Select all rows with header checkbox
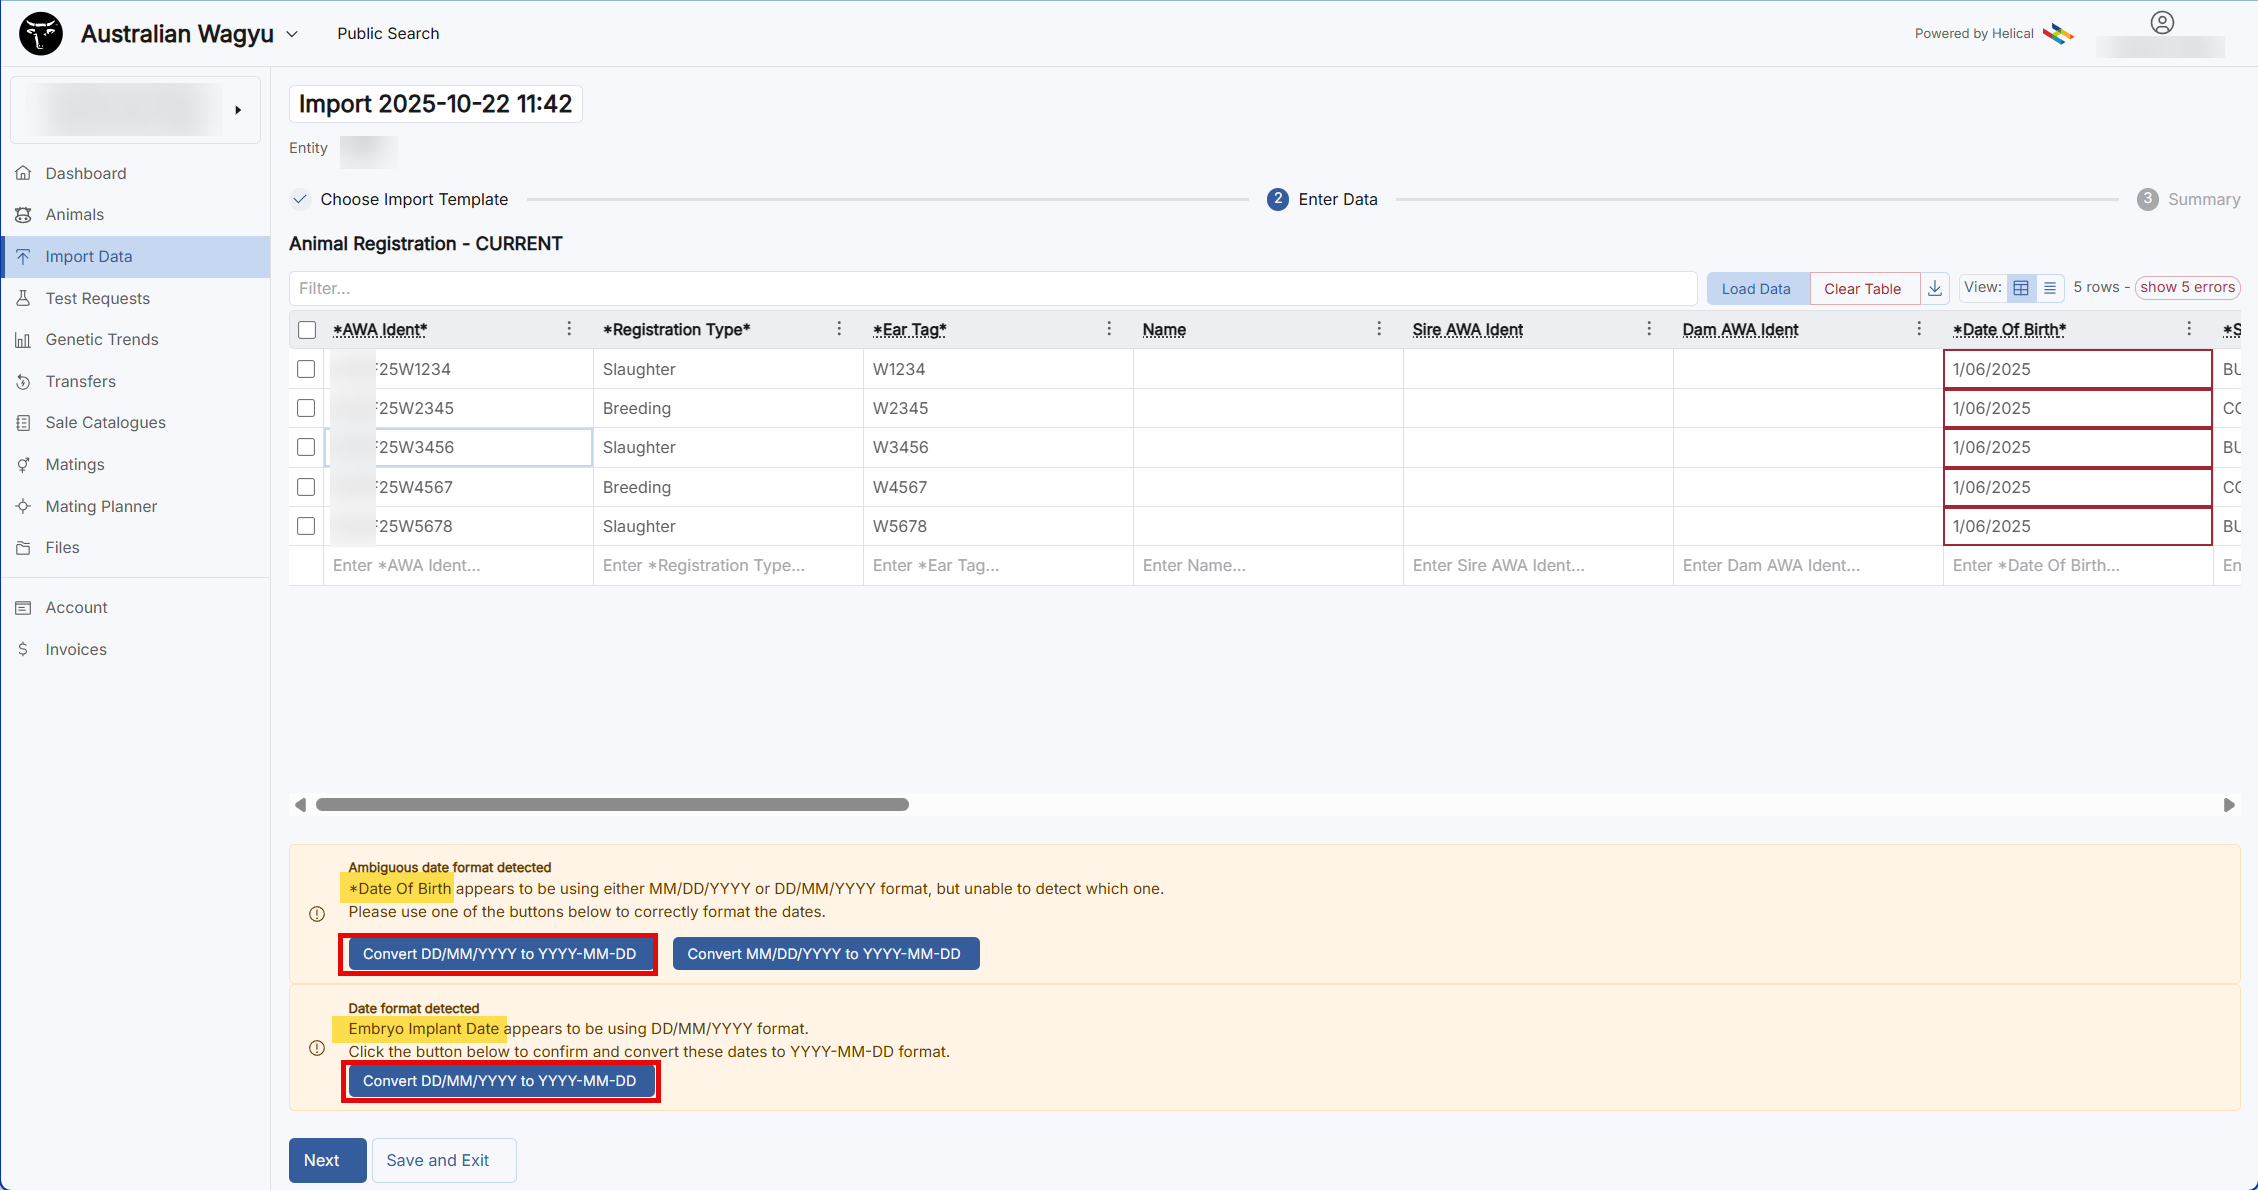Viewport: 2258px width, 1190px height. (x=307, y=330)
